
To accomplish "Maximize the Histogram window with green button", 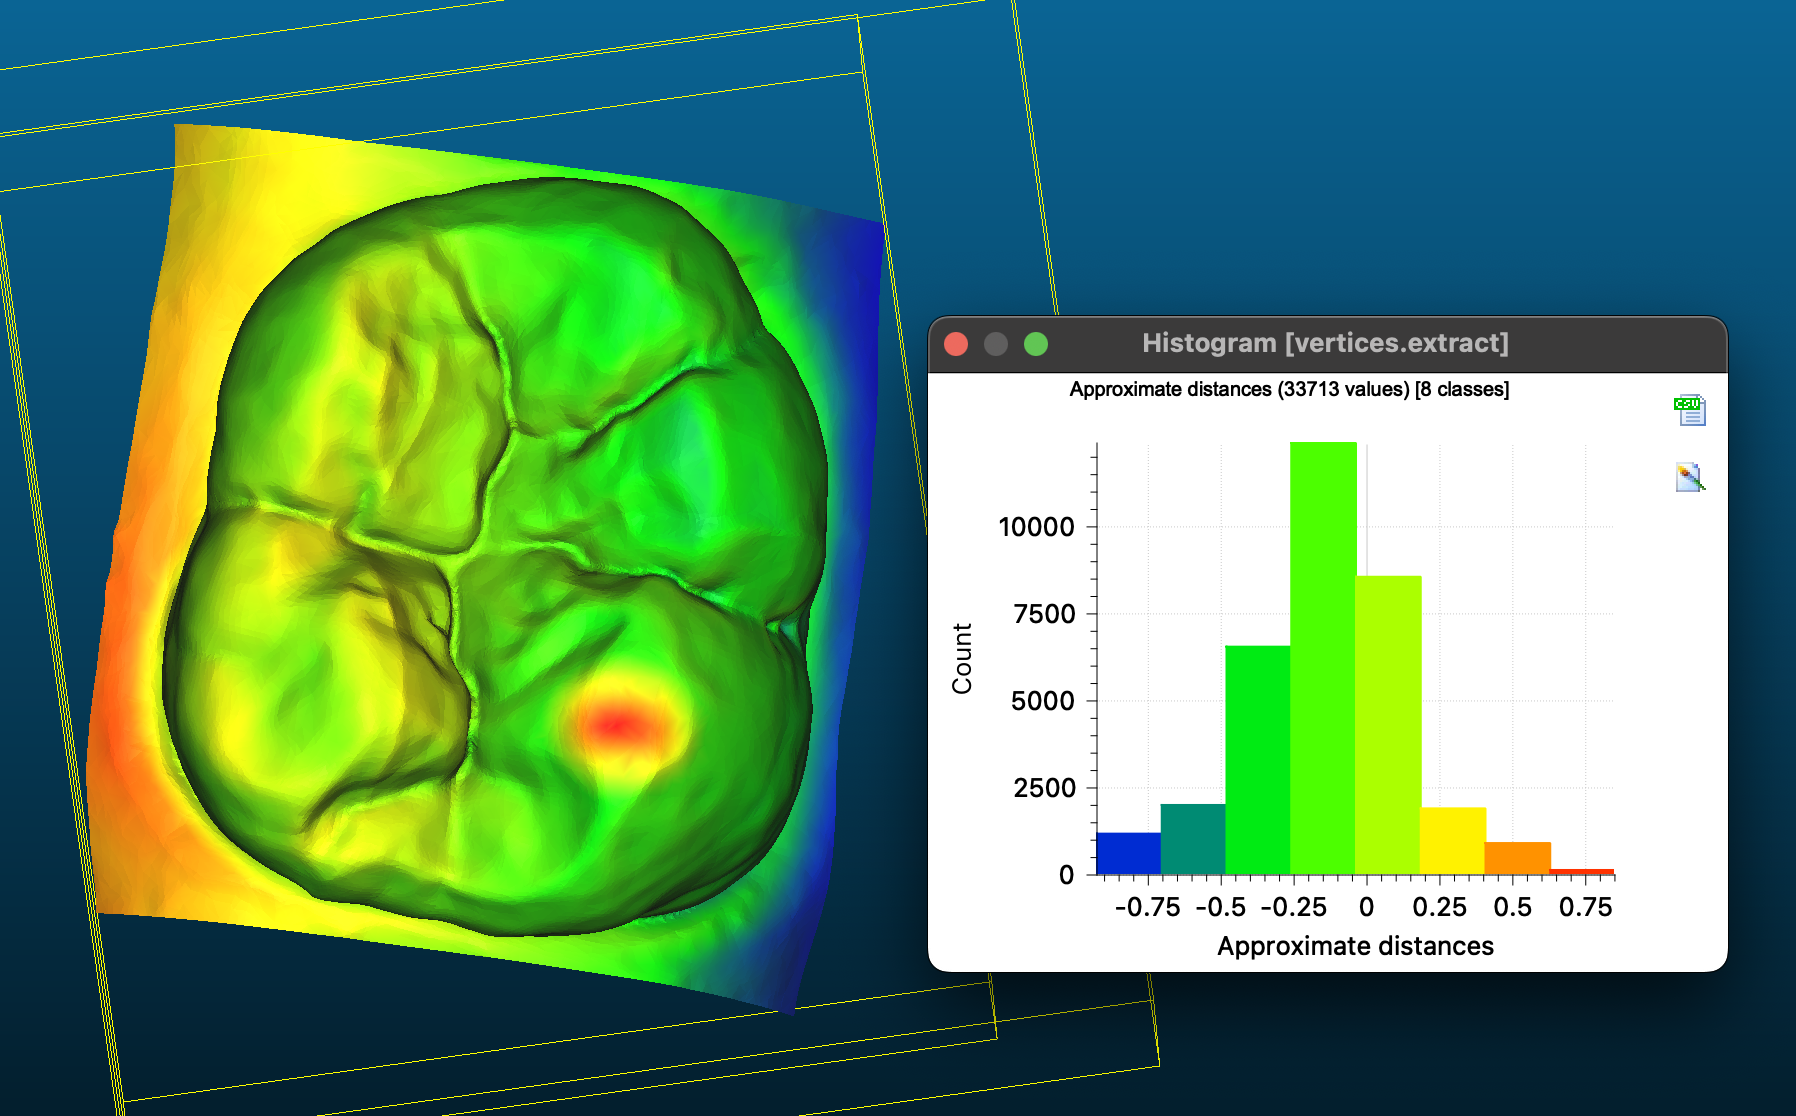I will point(1036,344).
